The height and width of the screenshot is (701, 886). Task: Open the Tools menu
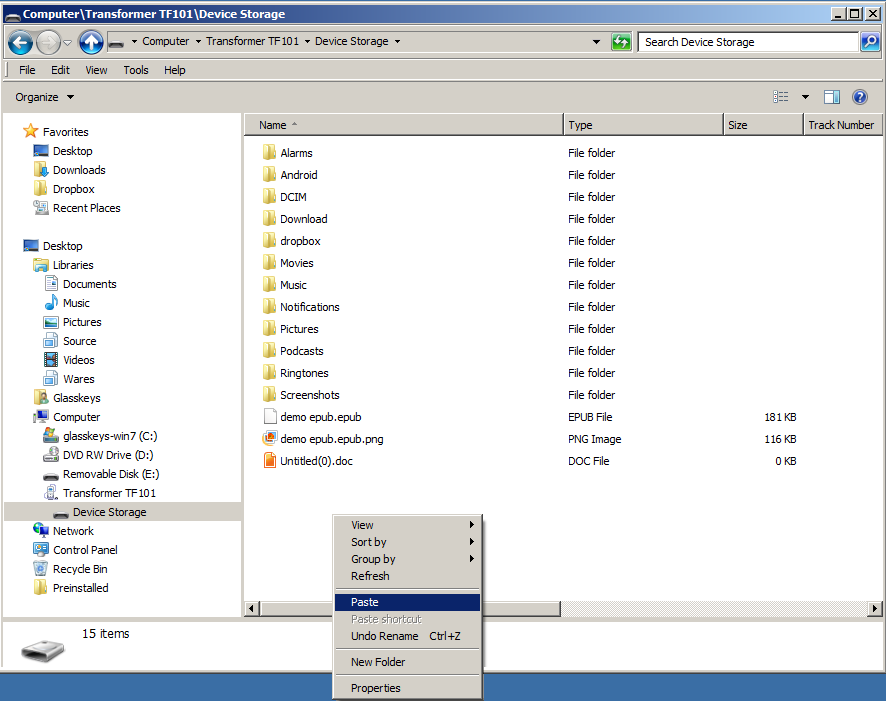click(136, 70)
